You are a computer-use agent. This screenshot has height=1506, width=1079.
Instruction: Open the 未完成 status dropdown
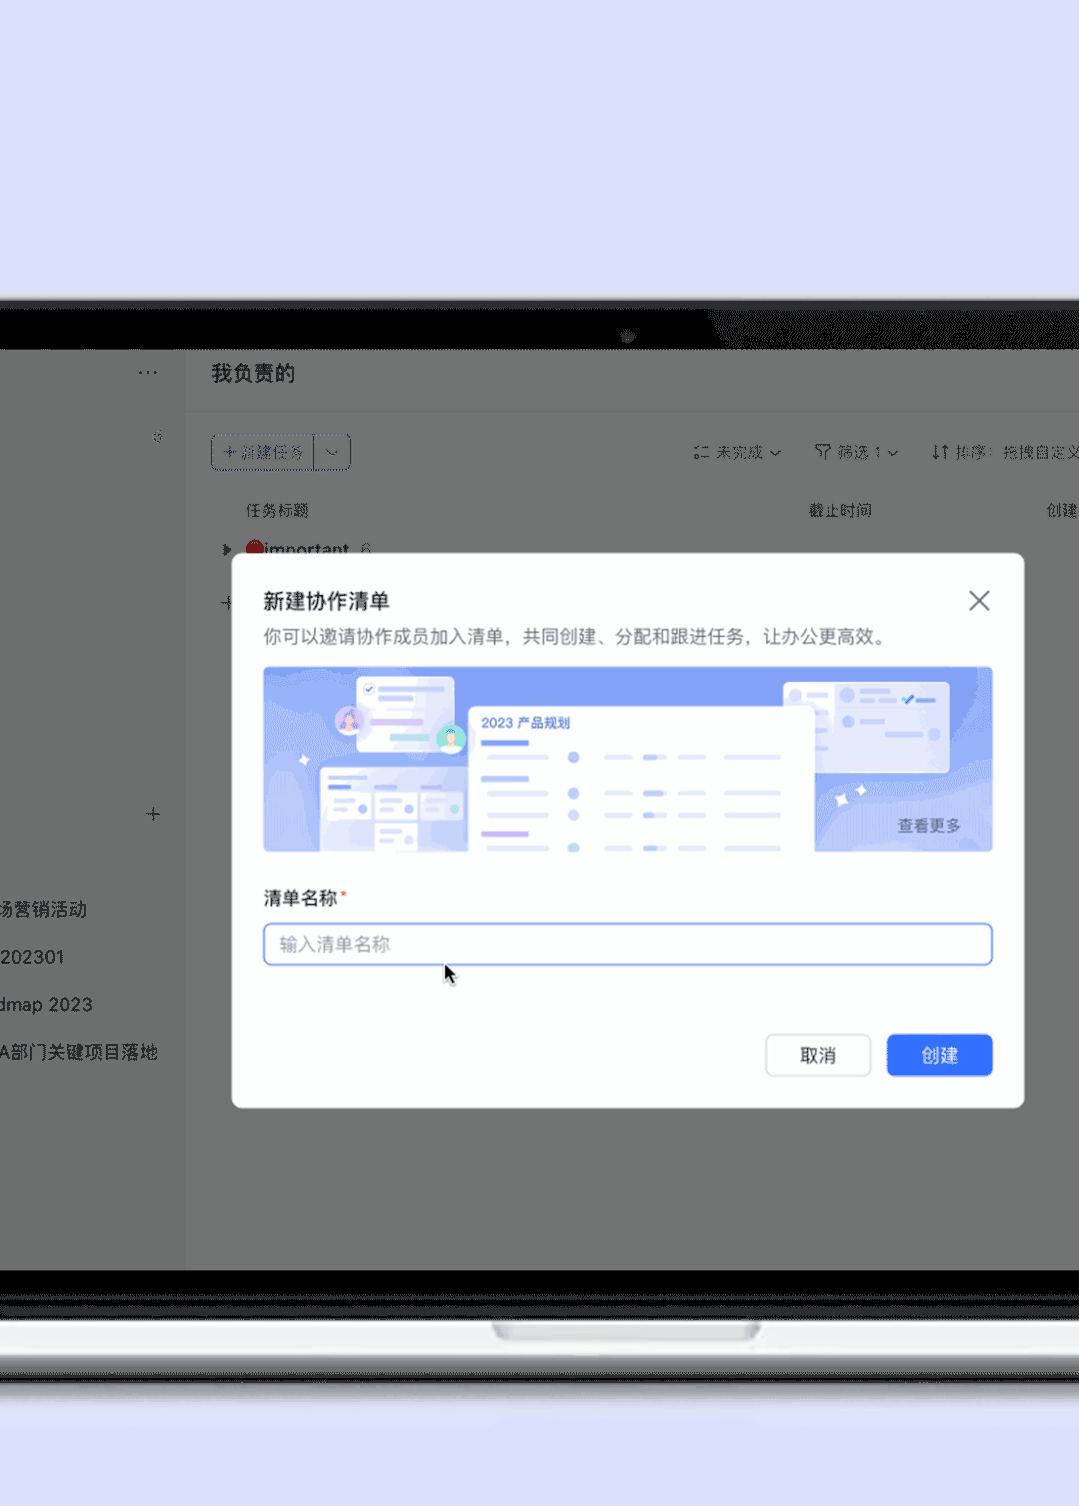(x=737, y=453)
